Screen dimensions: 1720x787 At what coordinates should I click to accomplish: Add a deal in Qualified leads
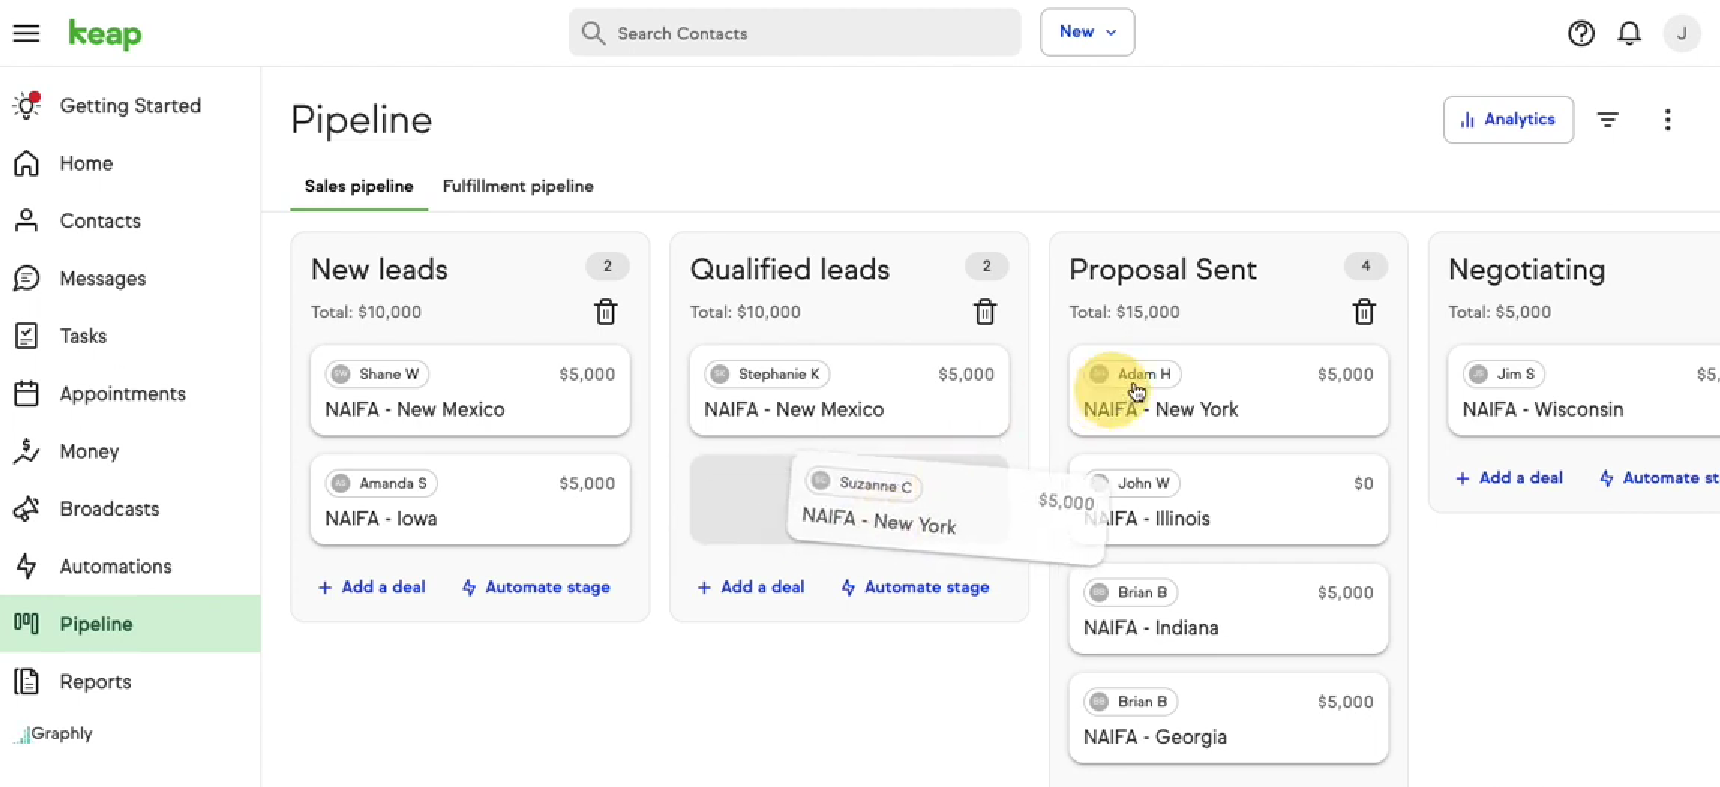click(x=751, y=587)
